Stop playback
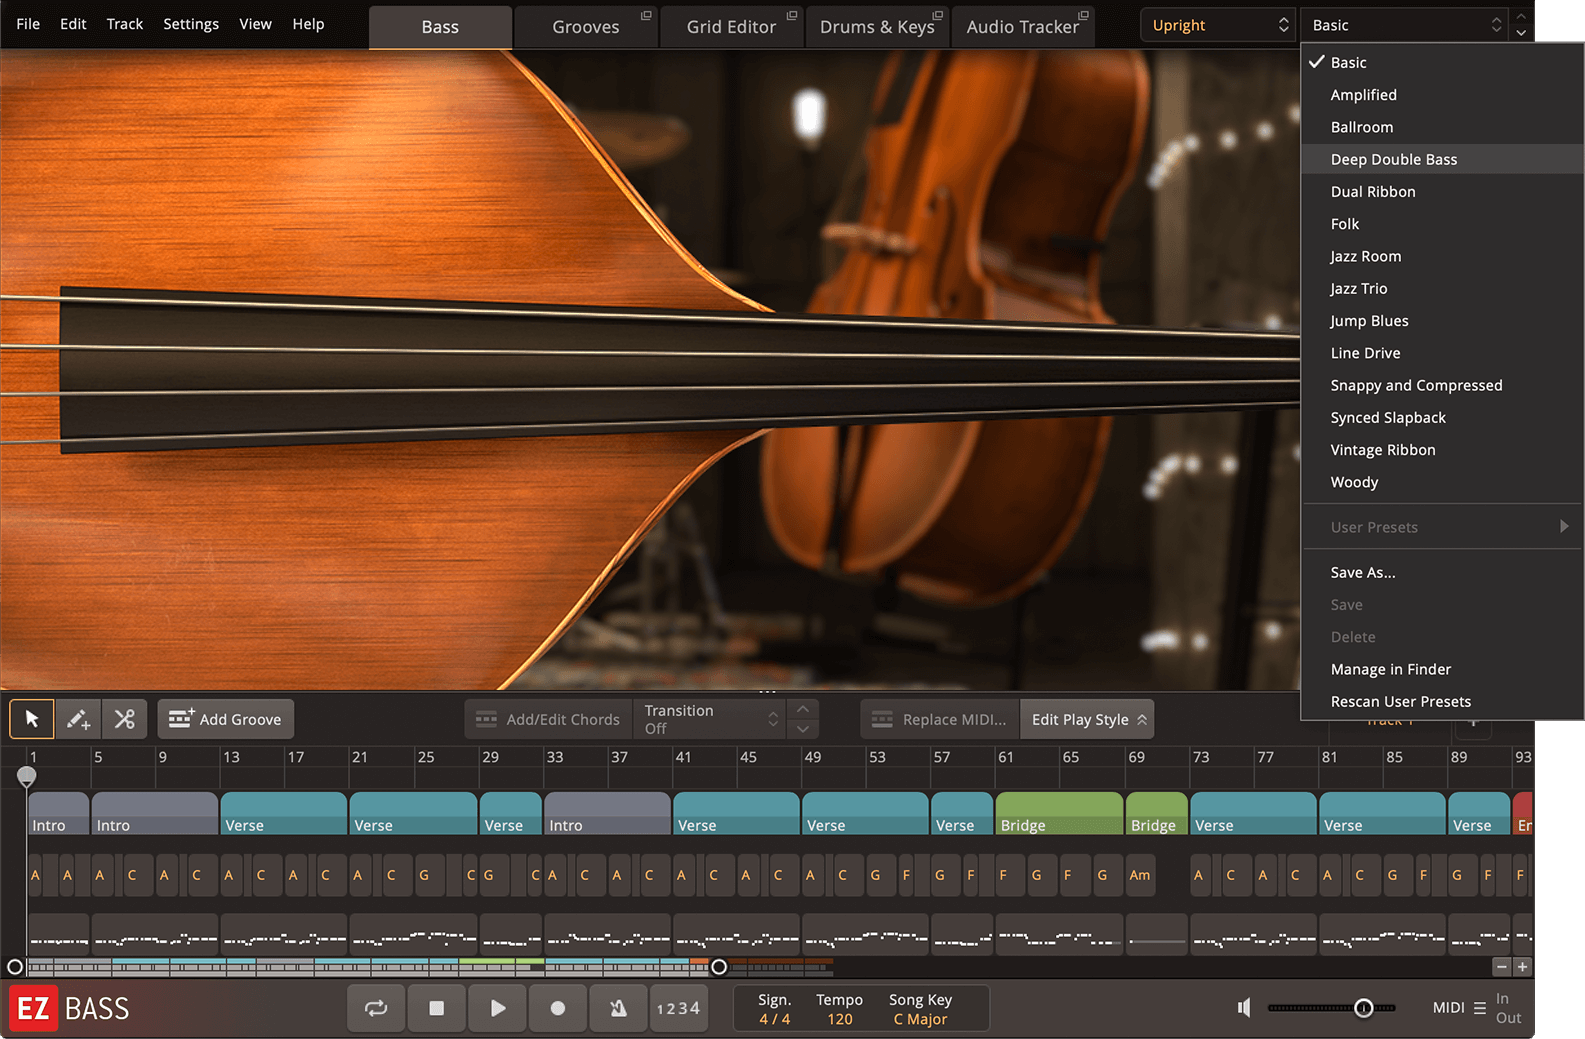The height and width of the screenshot is (1039, 1585). pos(437,1008)
